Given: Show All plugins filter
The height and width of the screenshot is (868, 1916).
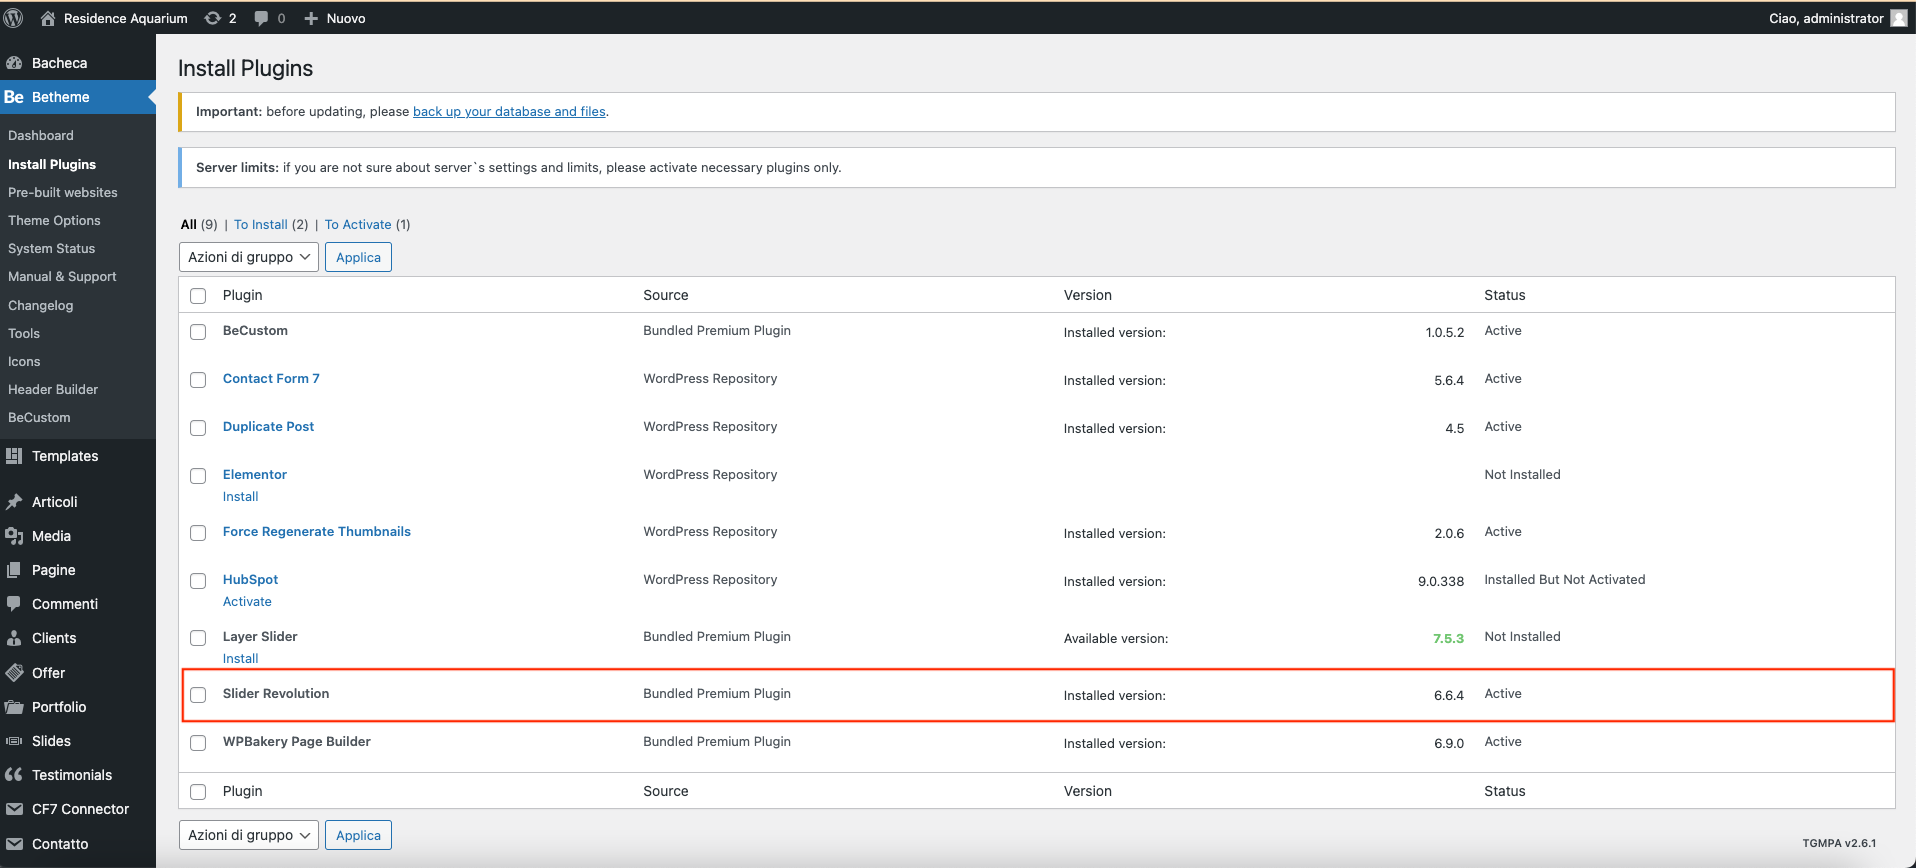Looking at the screenshot, I should [189, 224].
